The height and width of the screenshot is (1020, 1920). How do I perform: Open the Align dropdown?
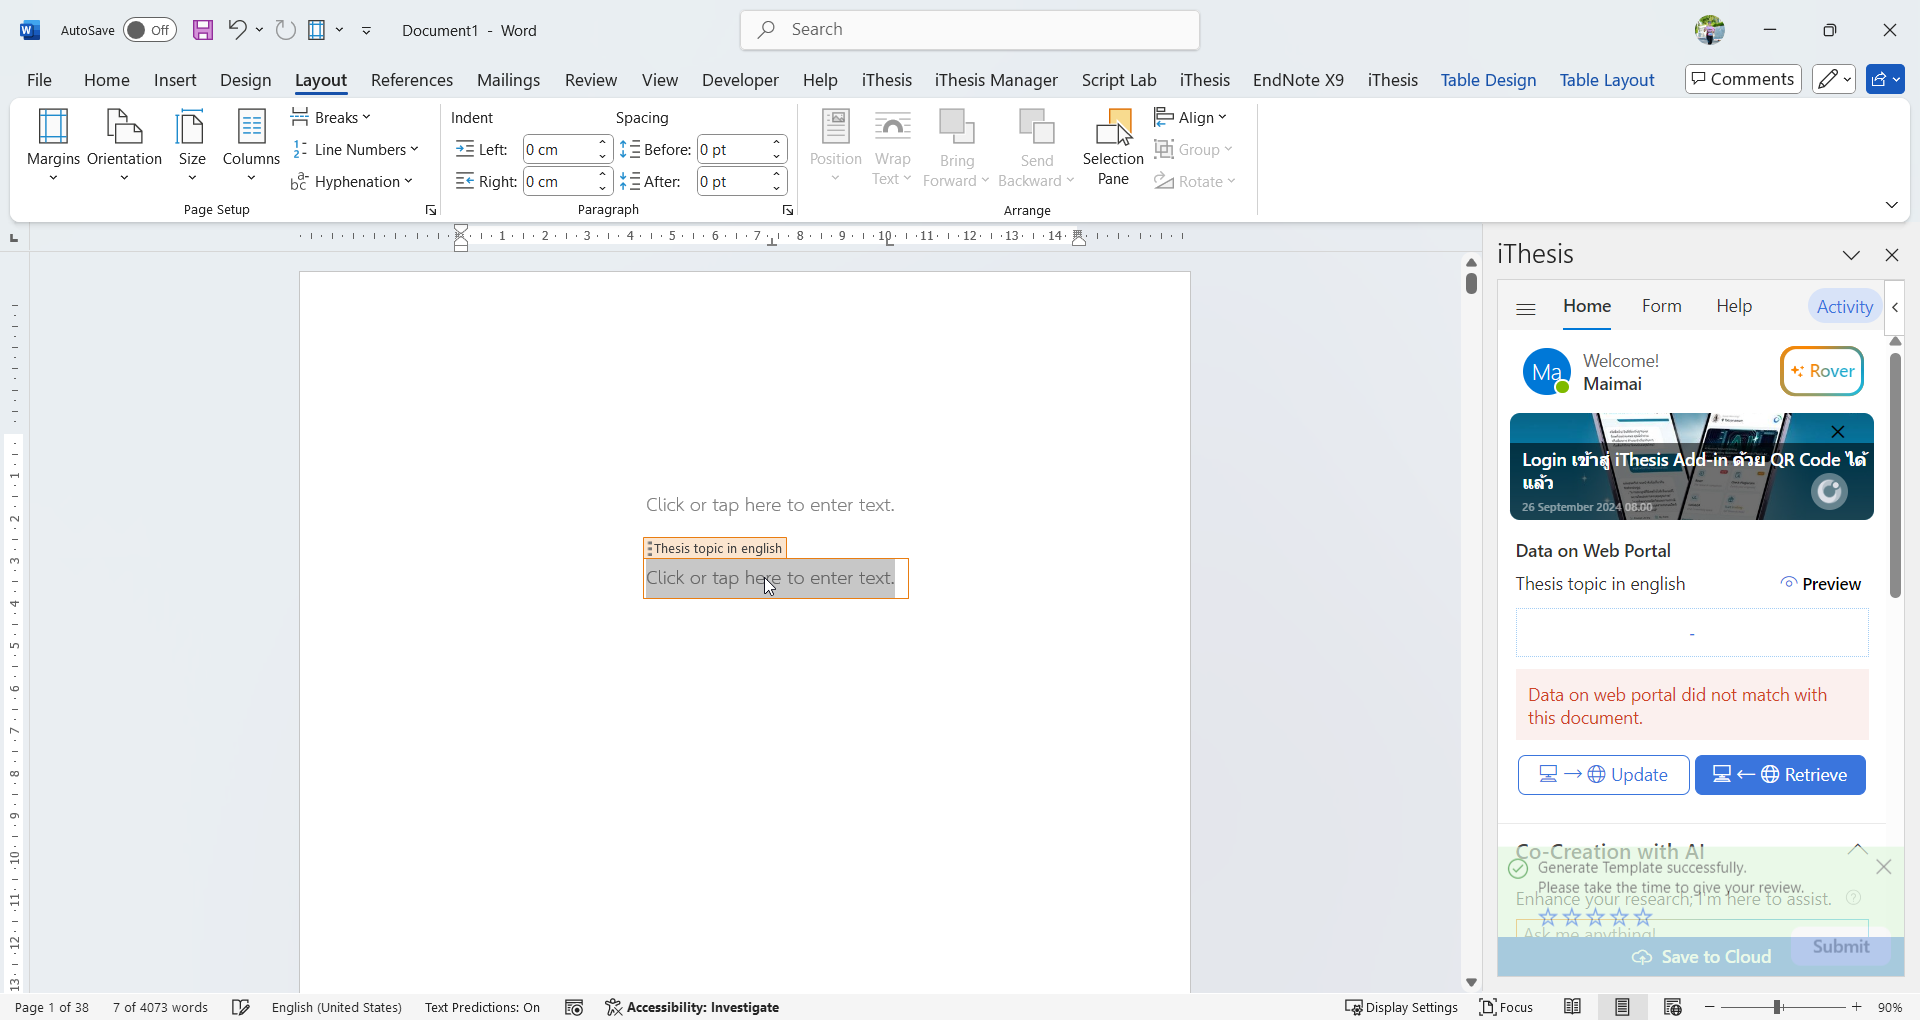pyautogui.click(x=1190, y=118)
